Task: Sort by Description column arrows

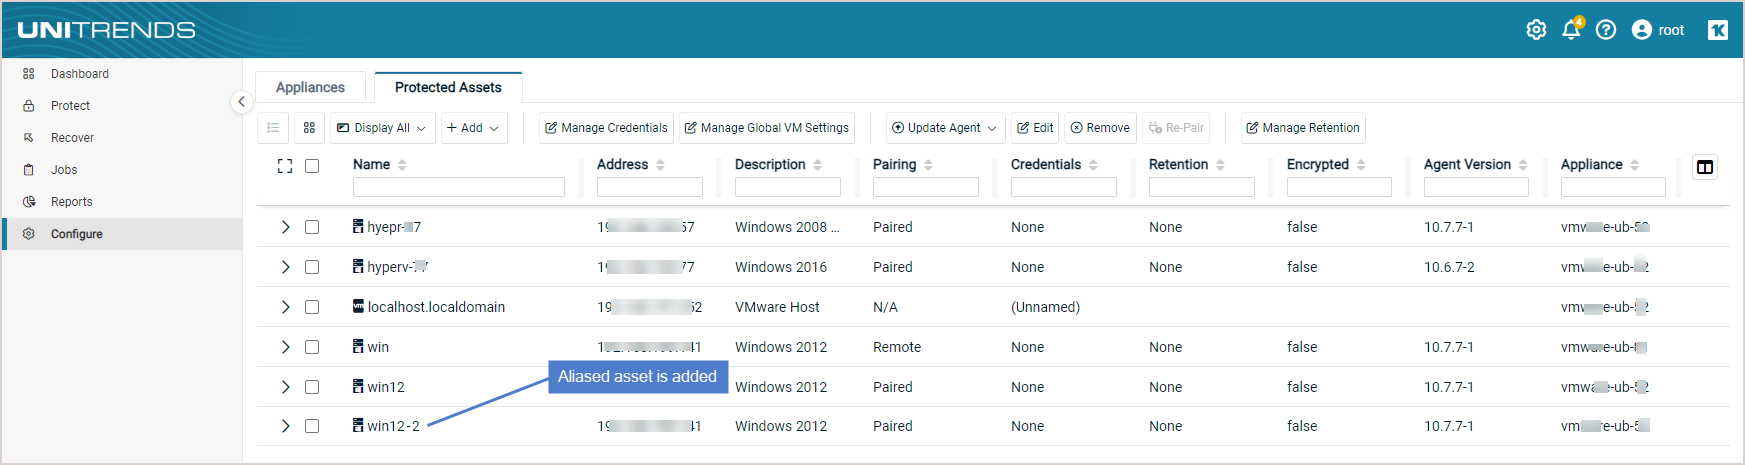Action: point(817,165)
